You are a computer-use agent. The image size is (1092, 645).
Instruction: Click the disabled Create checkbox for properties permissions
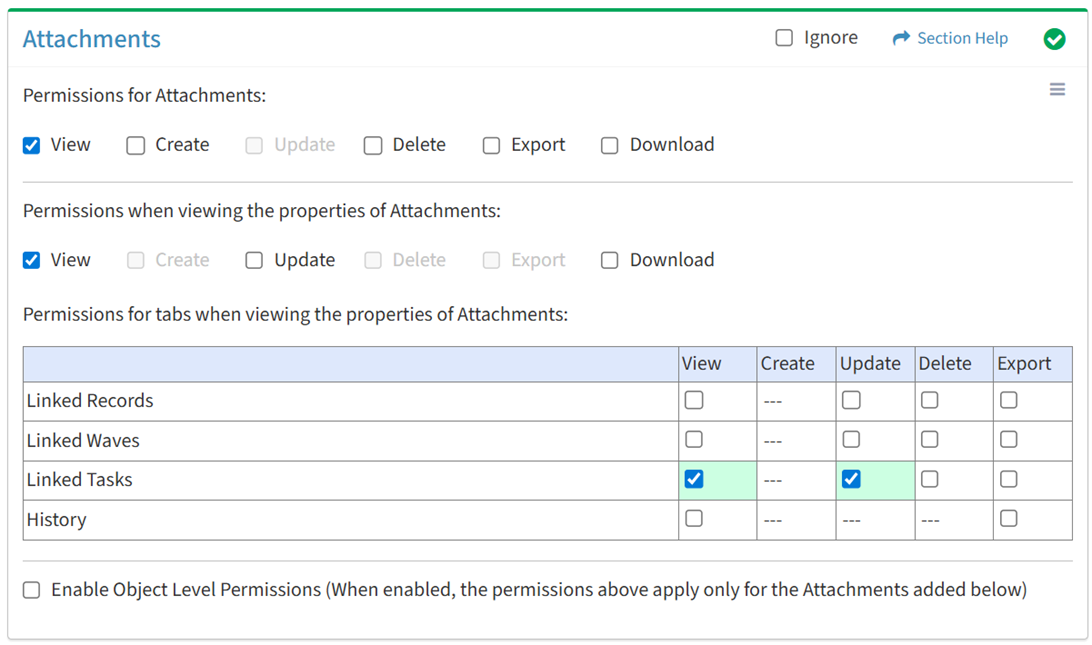(136, 260)
